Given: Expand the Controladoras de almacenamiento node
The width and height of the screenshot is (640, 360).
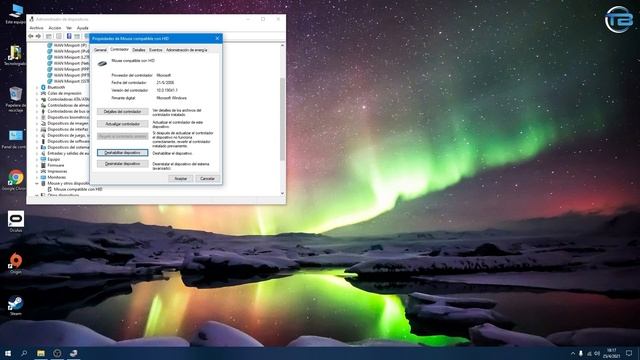Looking at the screenshot, I should click(x=37, y=105).
